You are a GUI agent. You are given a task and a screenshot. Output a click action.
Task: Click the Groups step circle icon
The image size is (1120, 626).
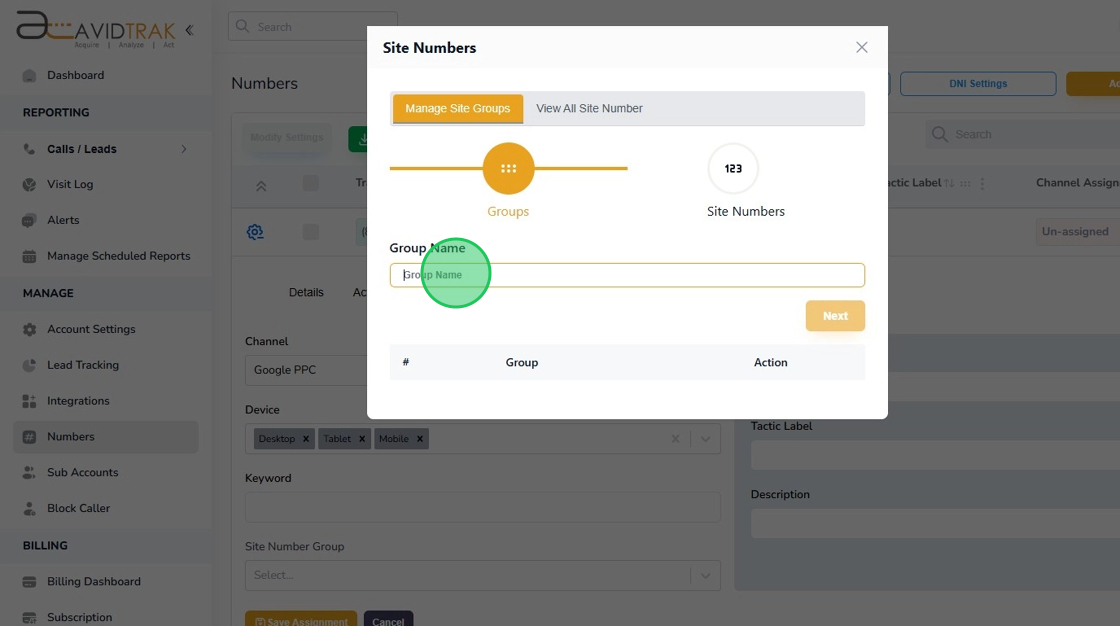click(509, 169)
